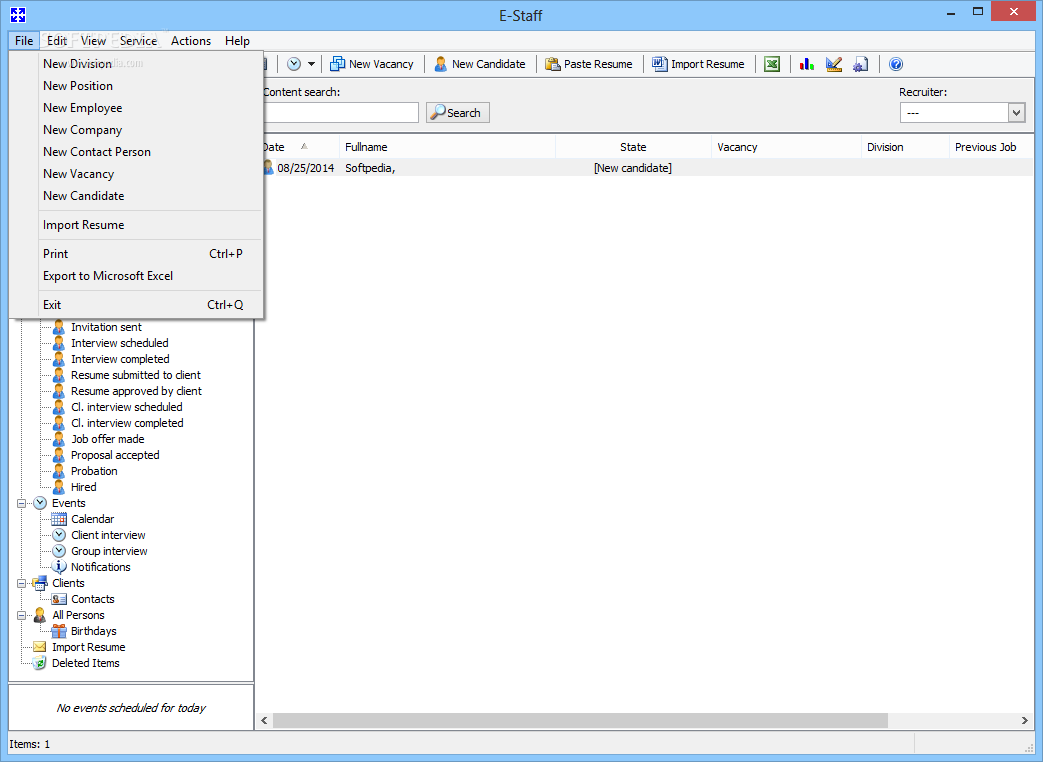Choose New Candidate in File menu
The height and width of the screenshot is (762, 1043).
136,195
